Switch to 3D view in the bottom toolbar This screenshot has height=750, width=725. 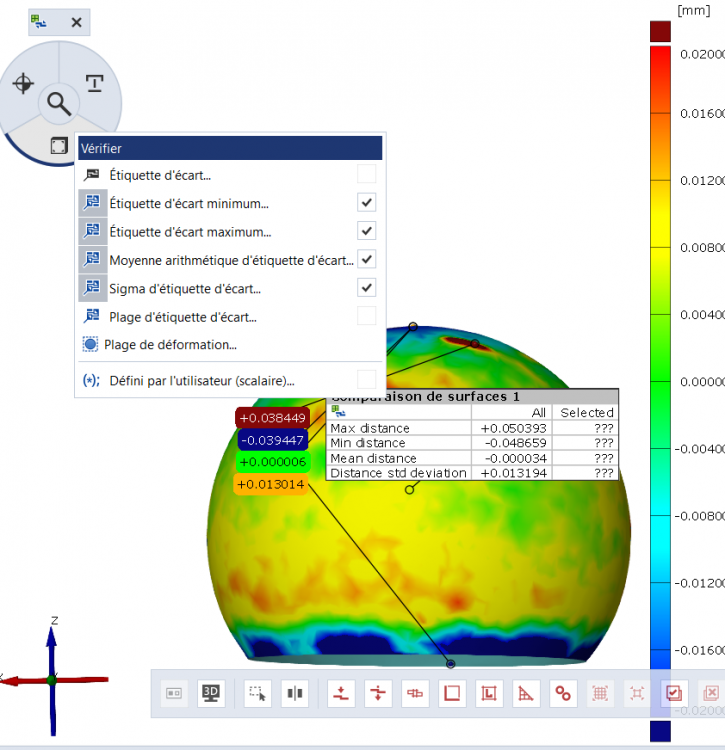[x=211, y=692]
